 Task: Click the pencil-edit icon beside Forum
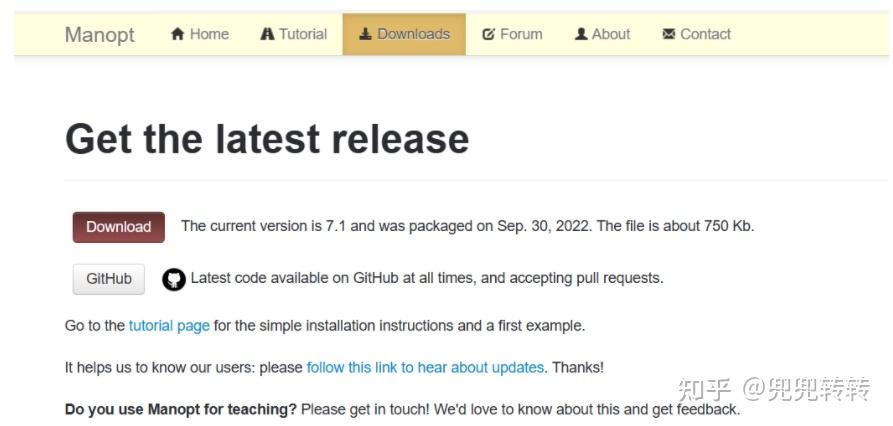coord(489,34)
